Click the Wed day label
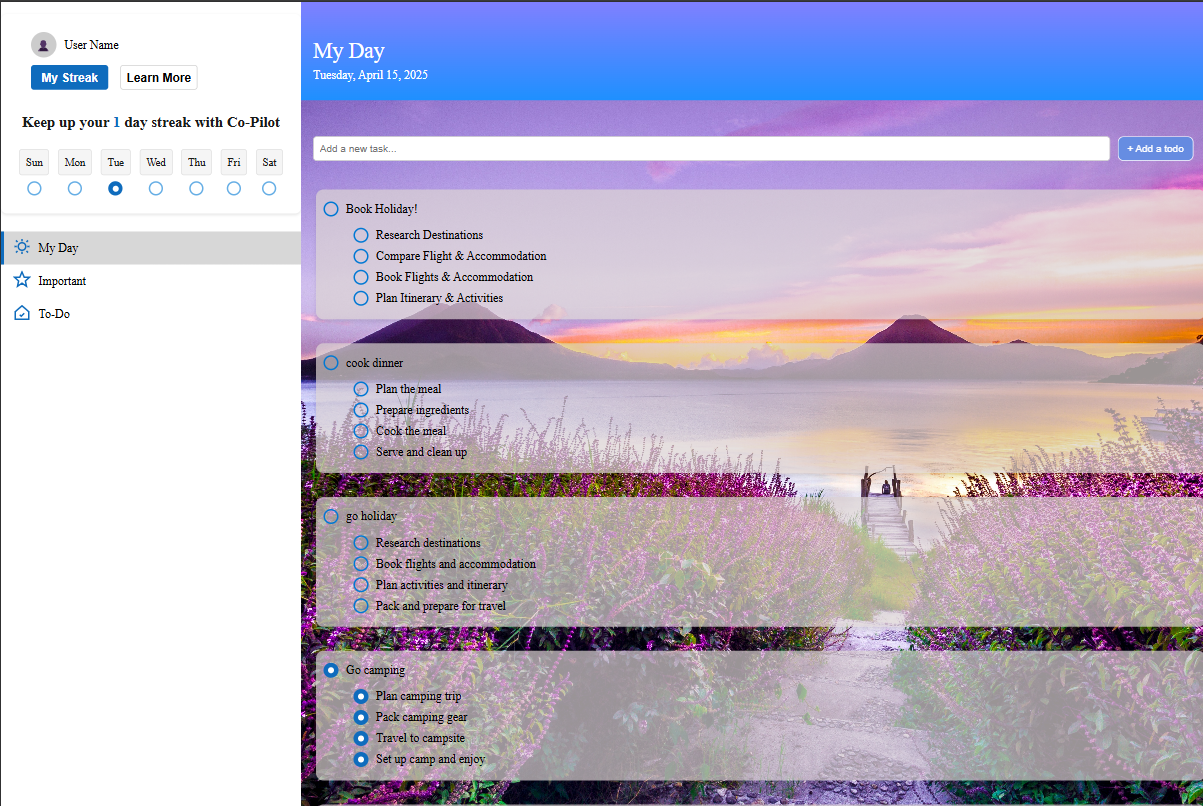The image size is (1203, 806). 156,162
